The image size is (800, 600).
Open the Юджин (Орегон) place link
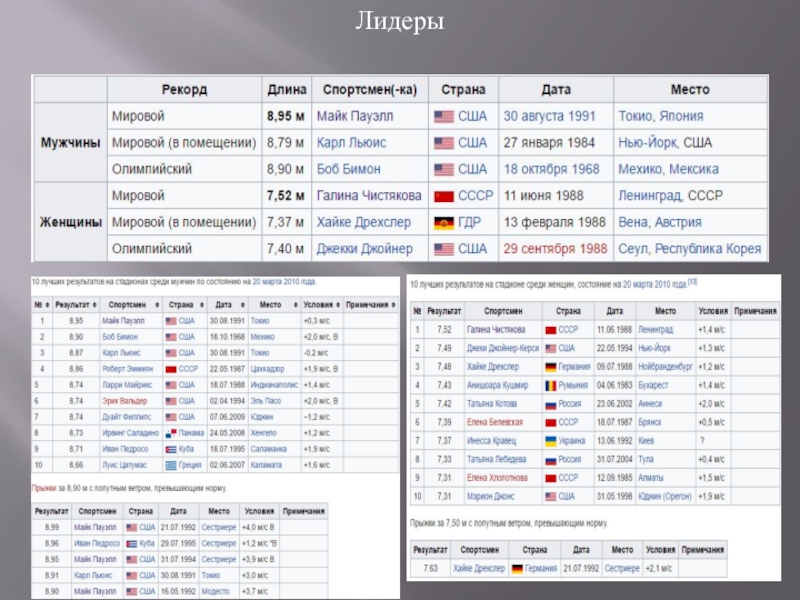click(665, 496)
